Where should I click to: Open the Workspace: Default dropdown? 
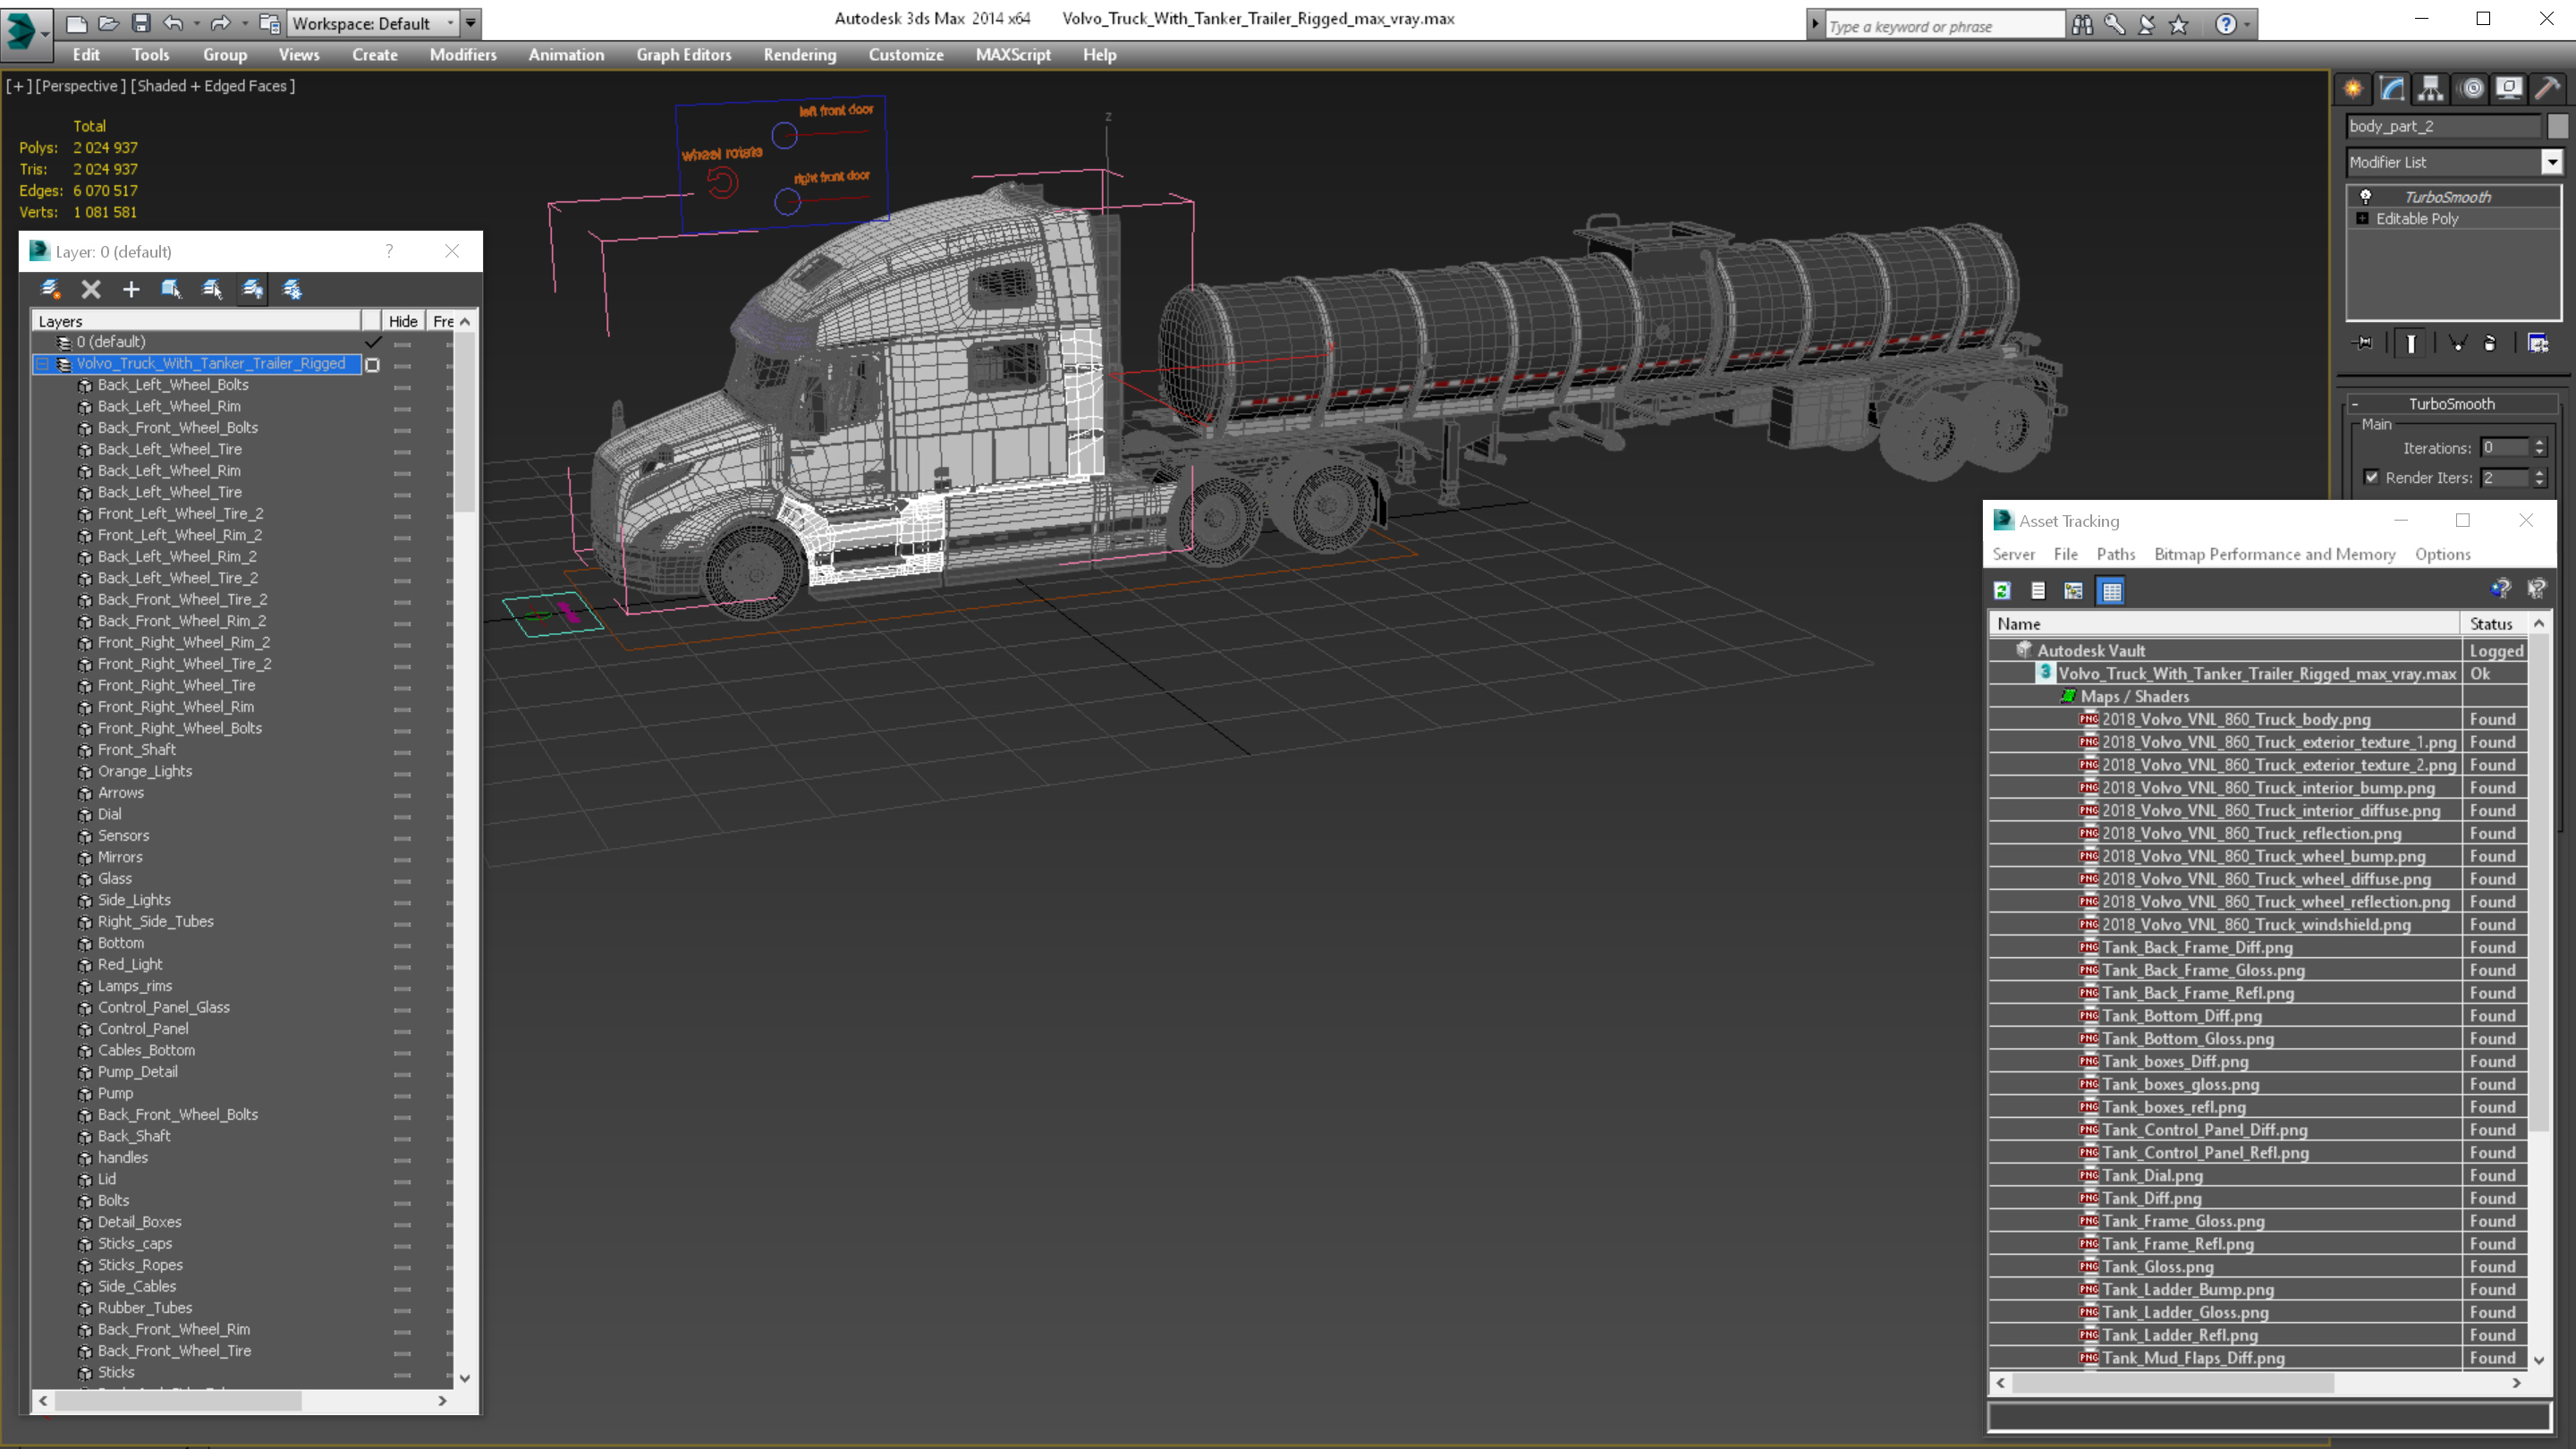(x=372, y=23)
